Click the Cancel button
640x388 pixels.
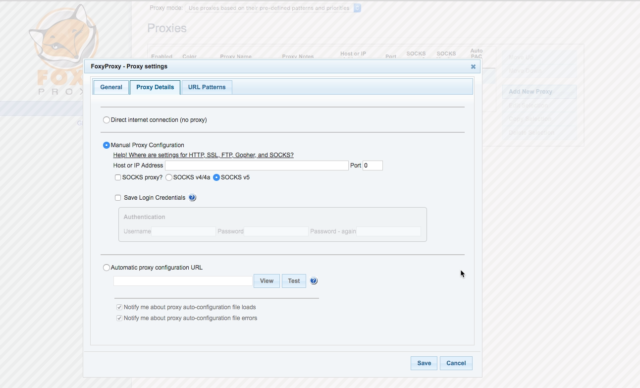tap(456, 363)
